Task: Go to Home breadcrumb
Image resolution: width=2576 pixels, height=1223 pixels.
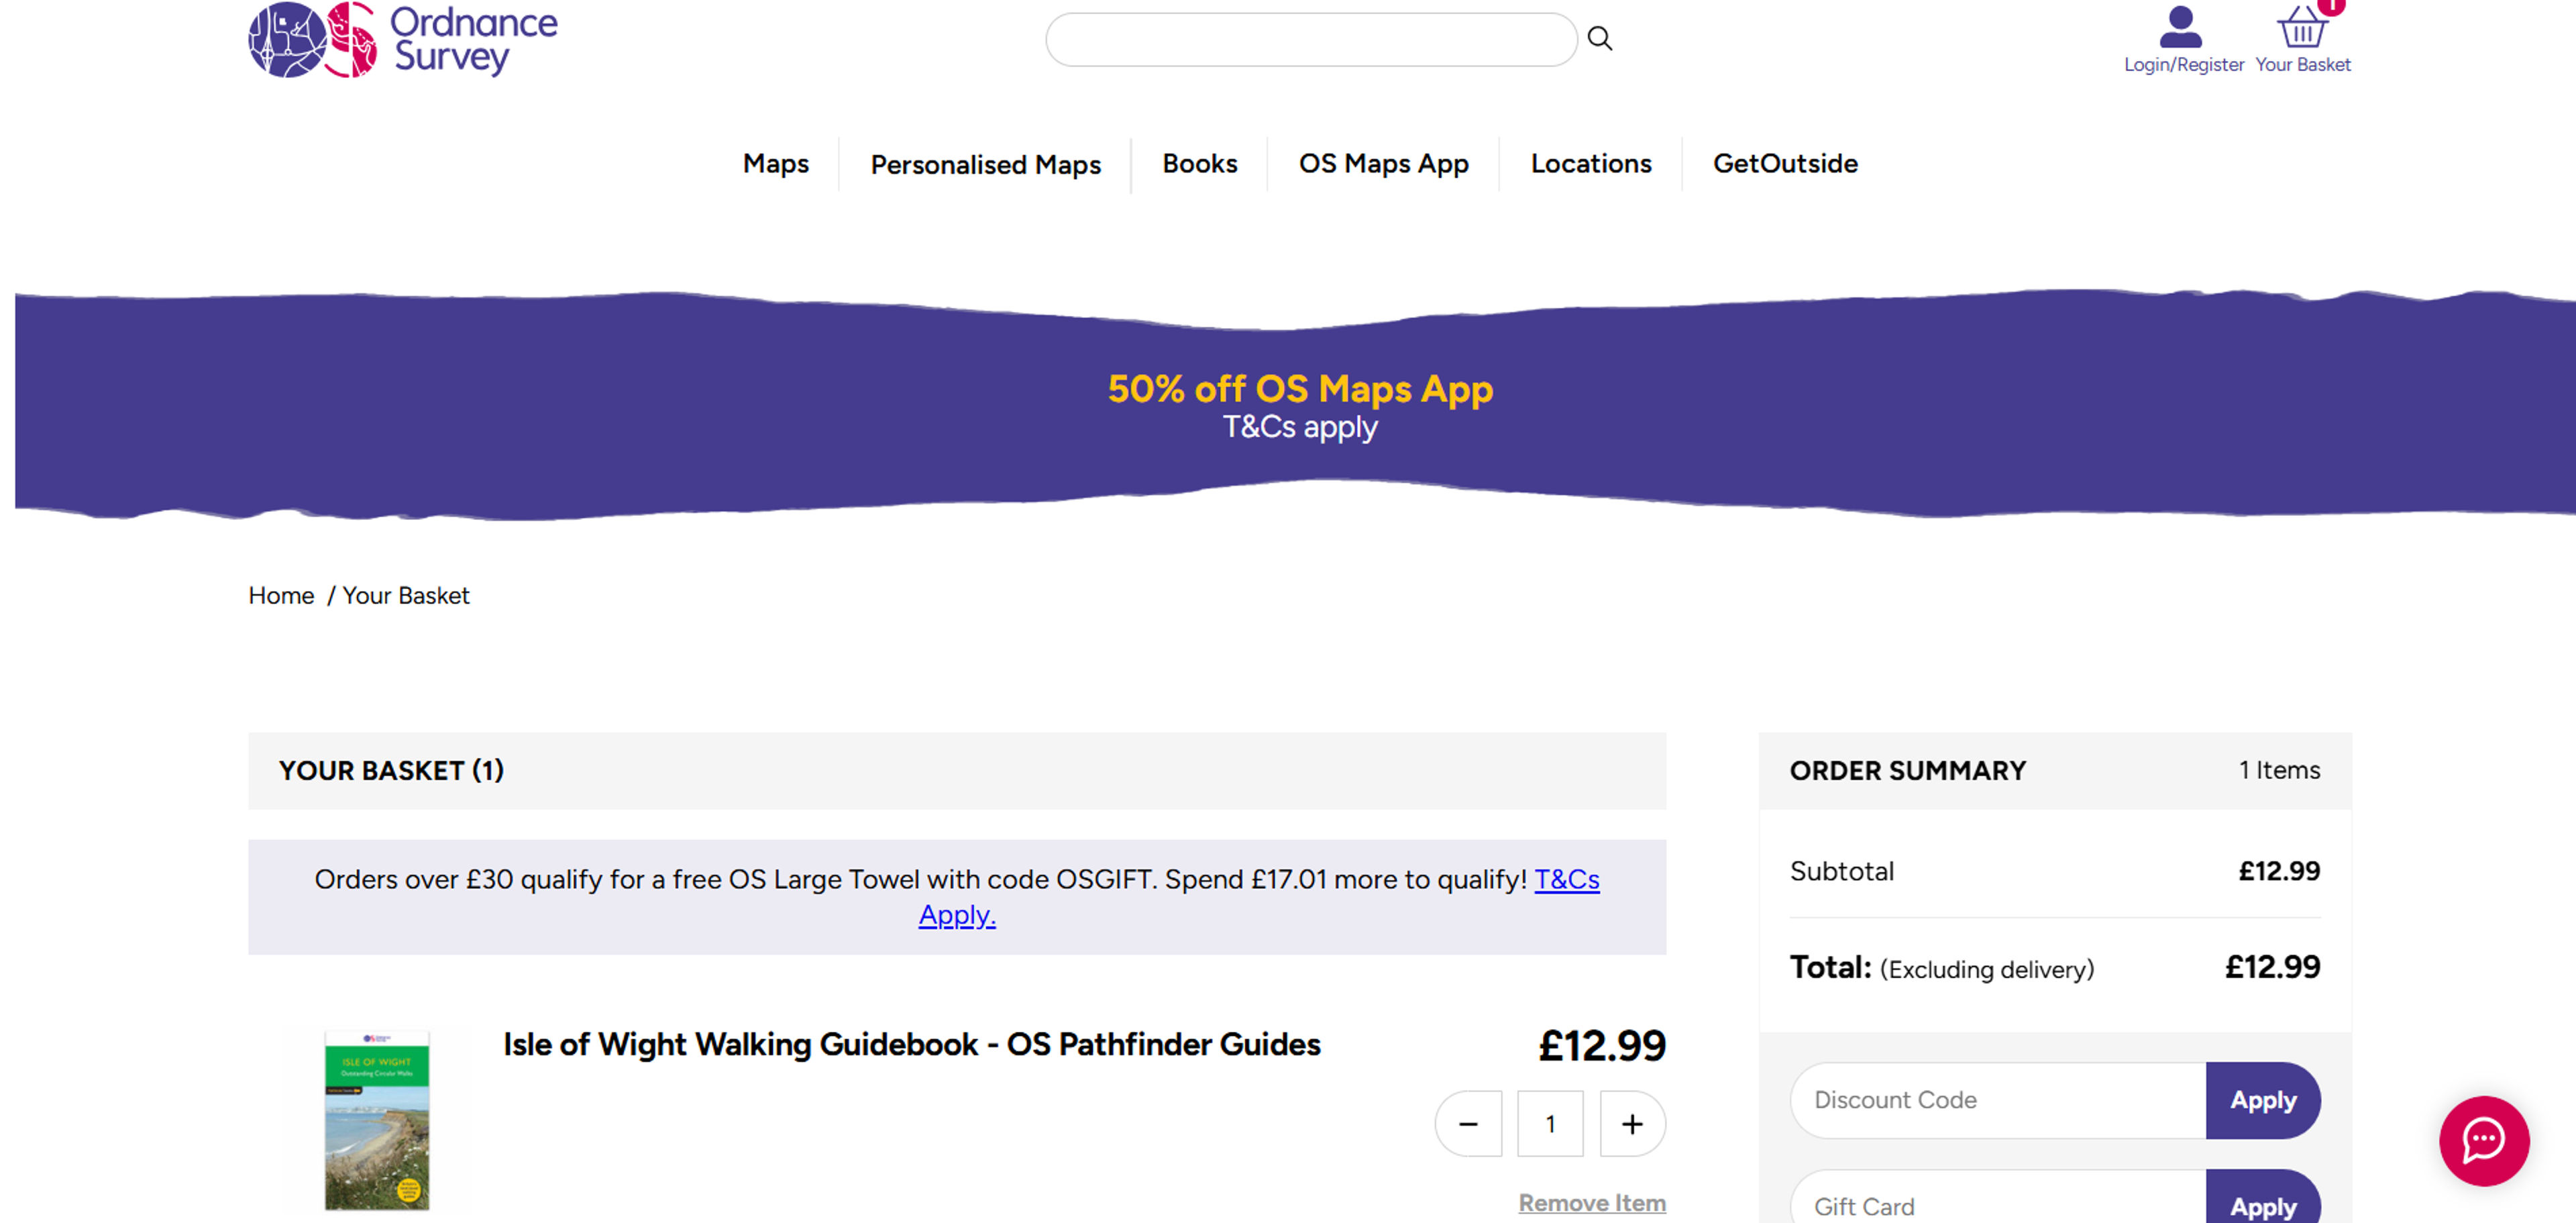Action: coord(281,596)
